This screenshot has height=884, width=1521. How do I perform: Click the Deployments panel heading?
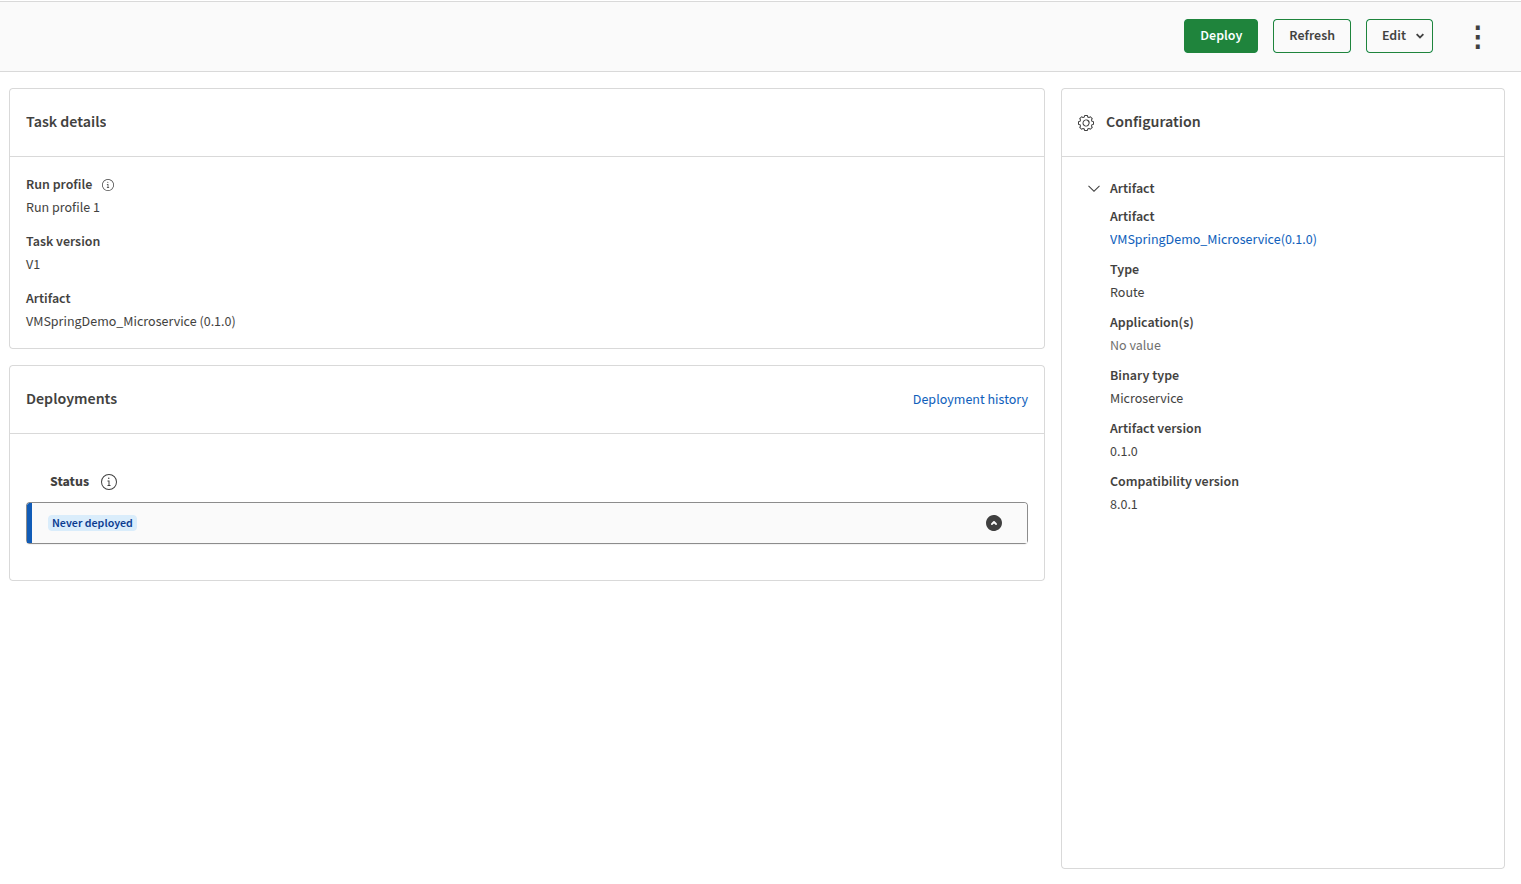coord(71,399)
